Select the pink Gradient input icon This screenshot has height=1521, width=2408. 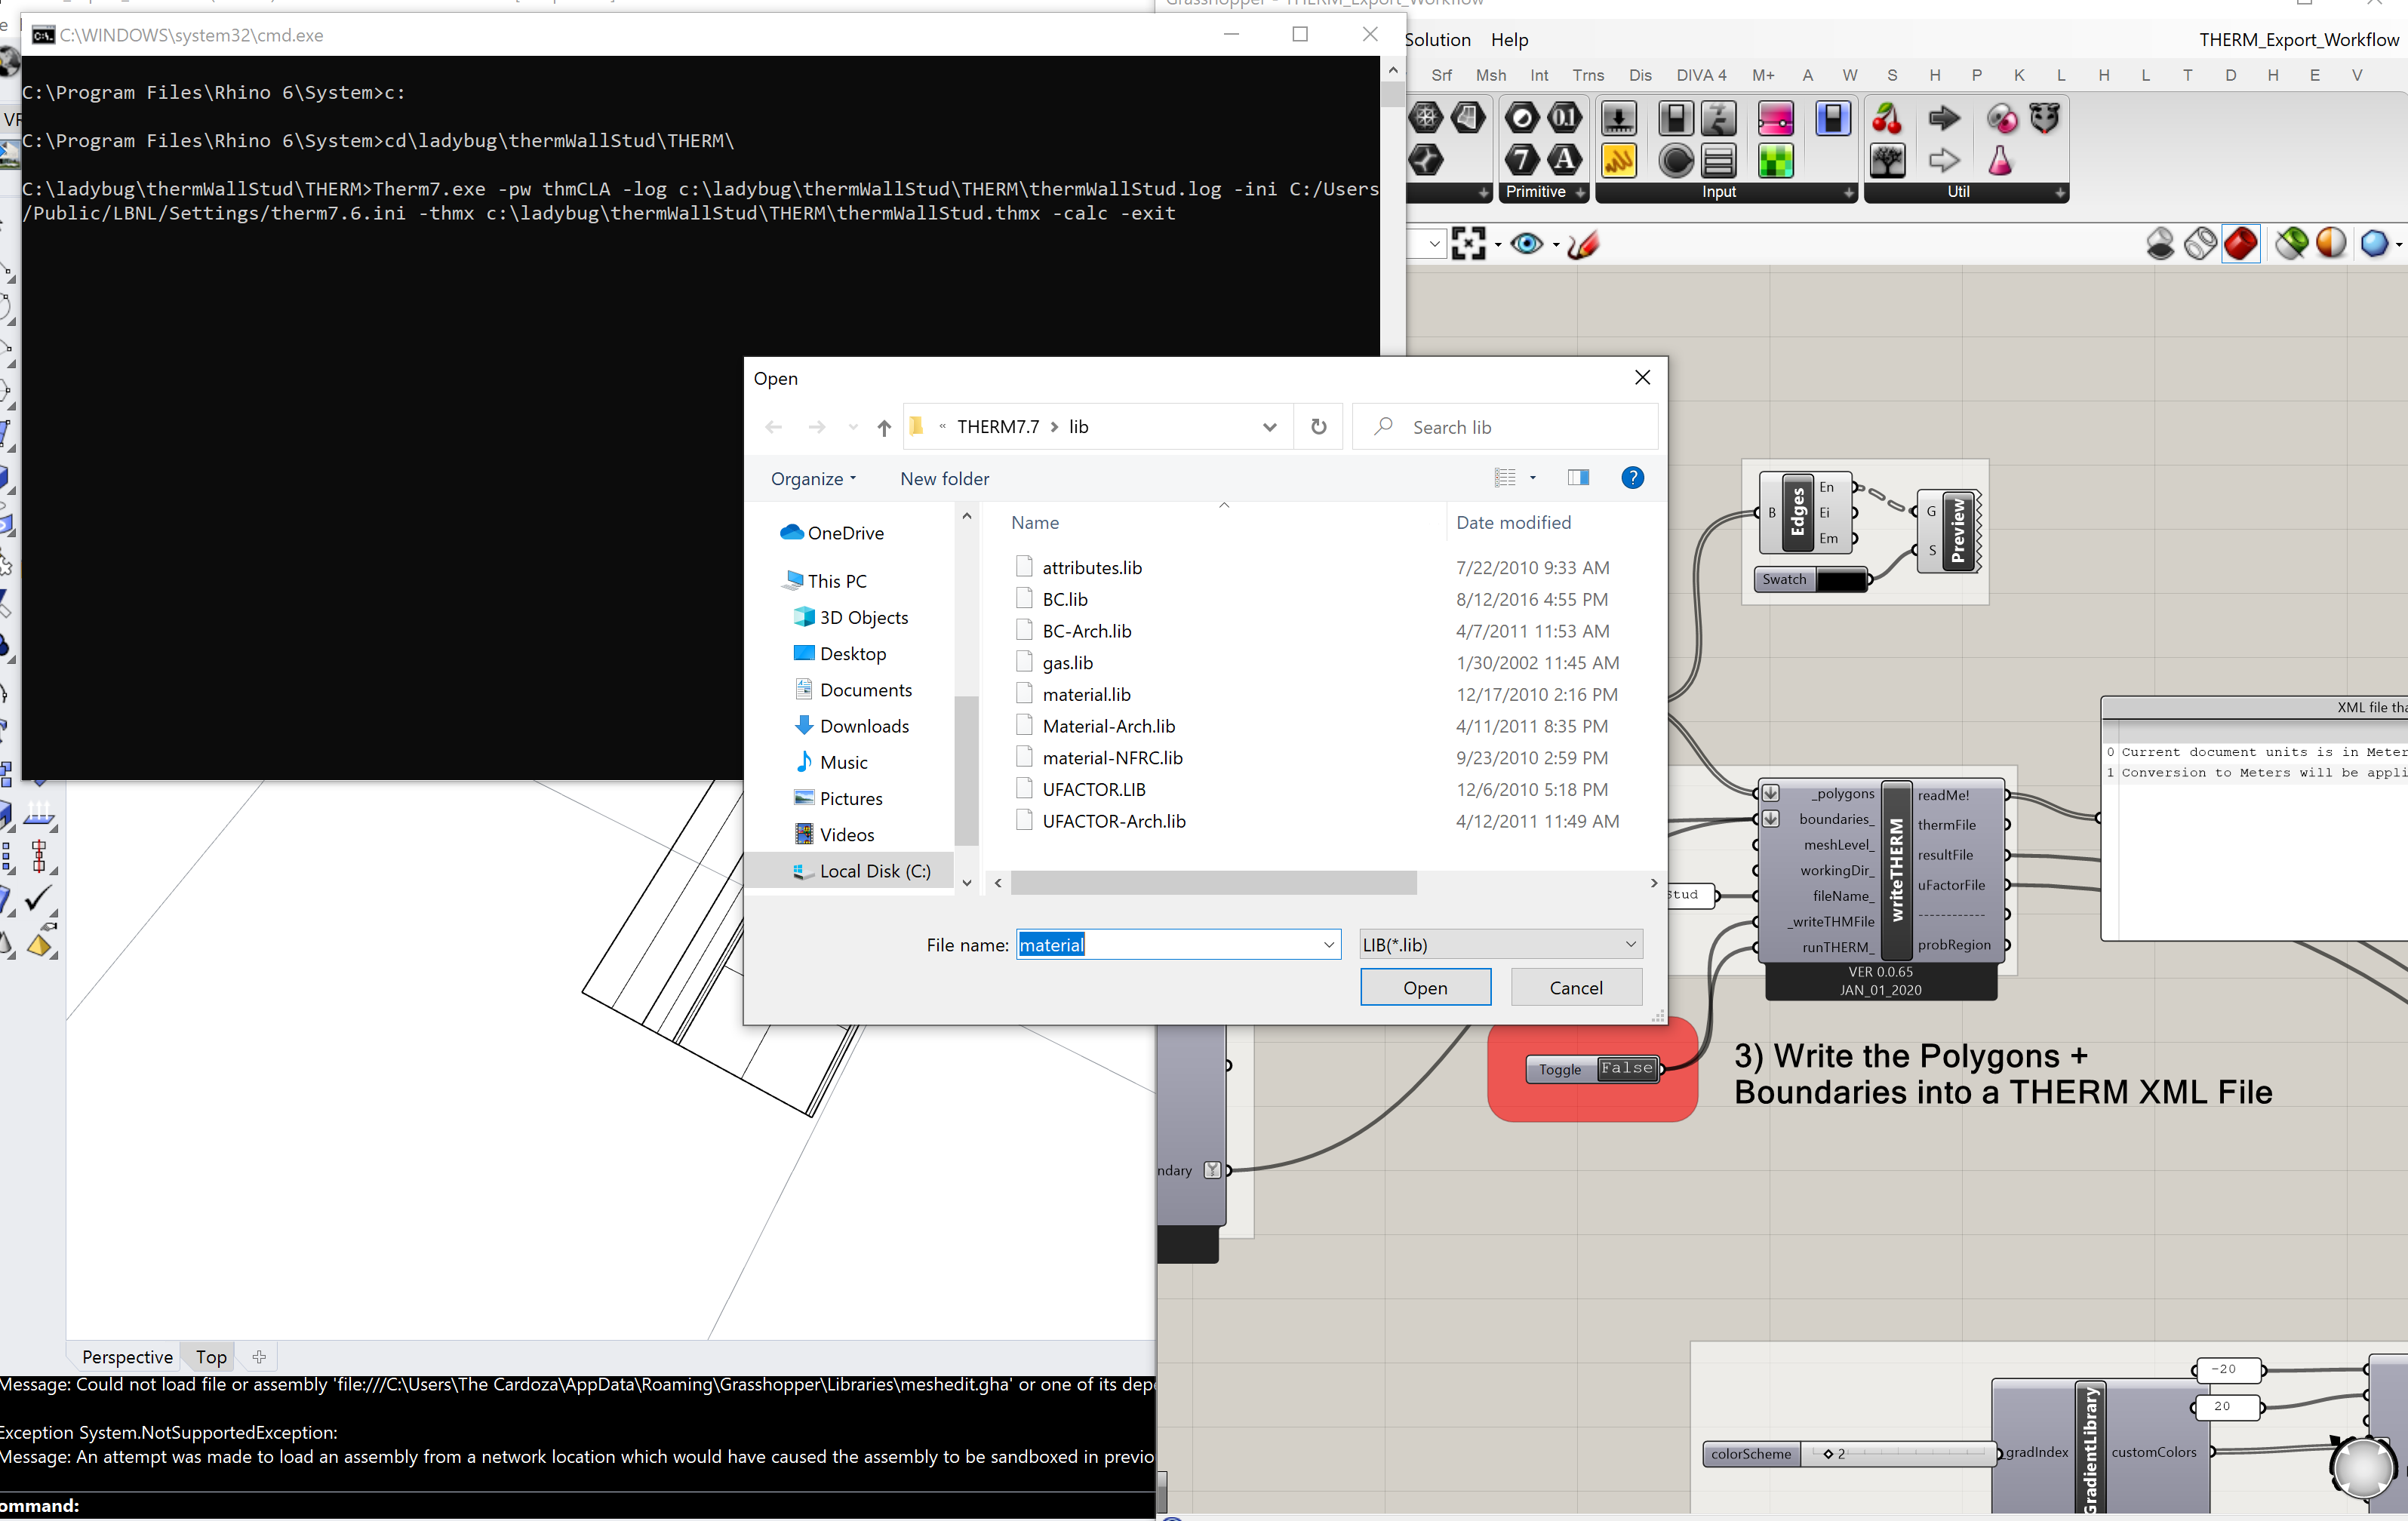1776,118
